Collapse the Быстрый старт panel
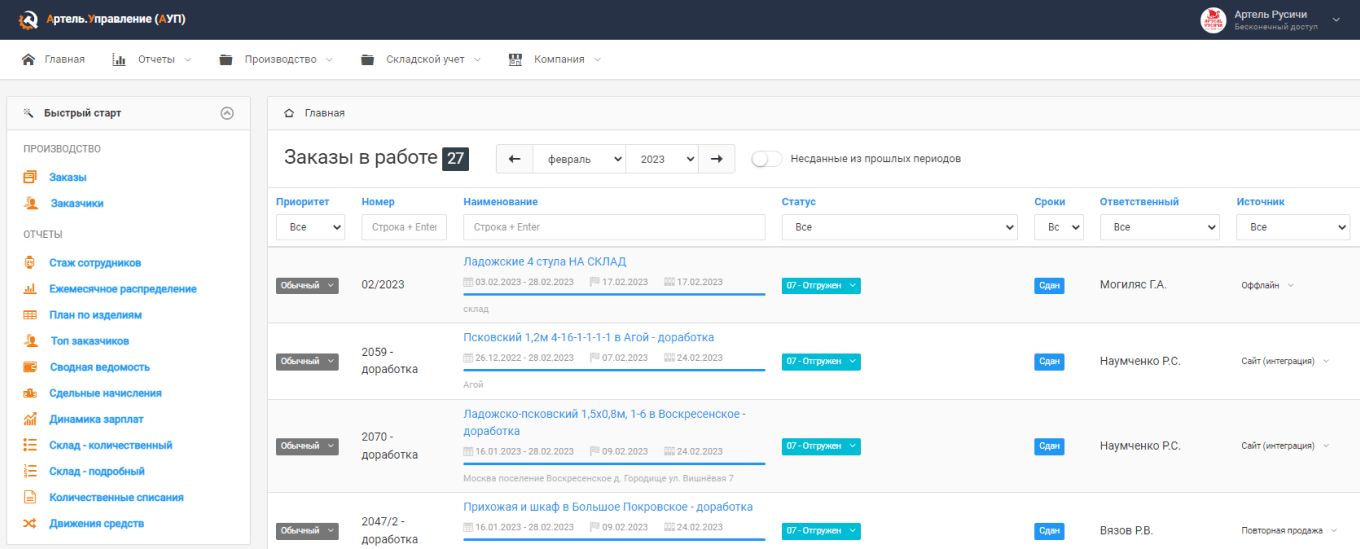Screen dimensions: 1360x549 coord(227,113)
